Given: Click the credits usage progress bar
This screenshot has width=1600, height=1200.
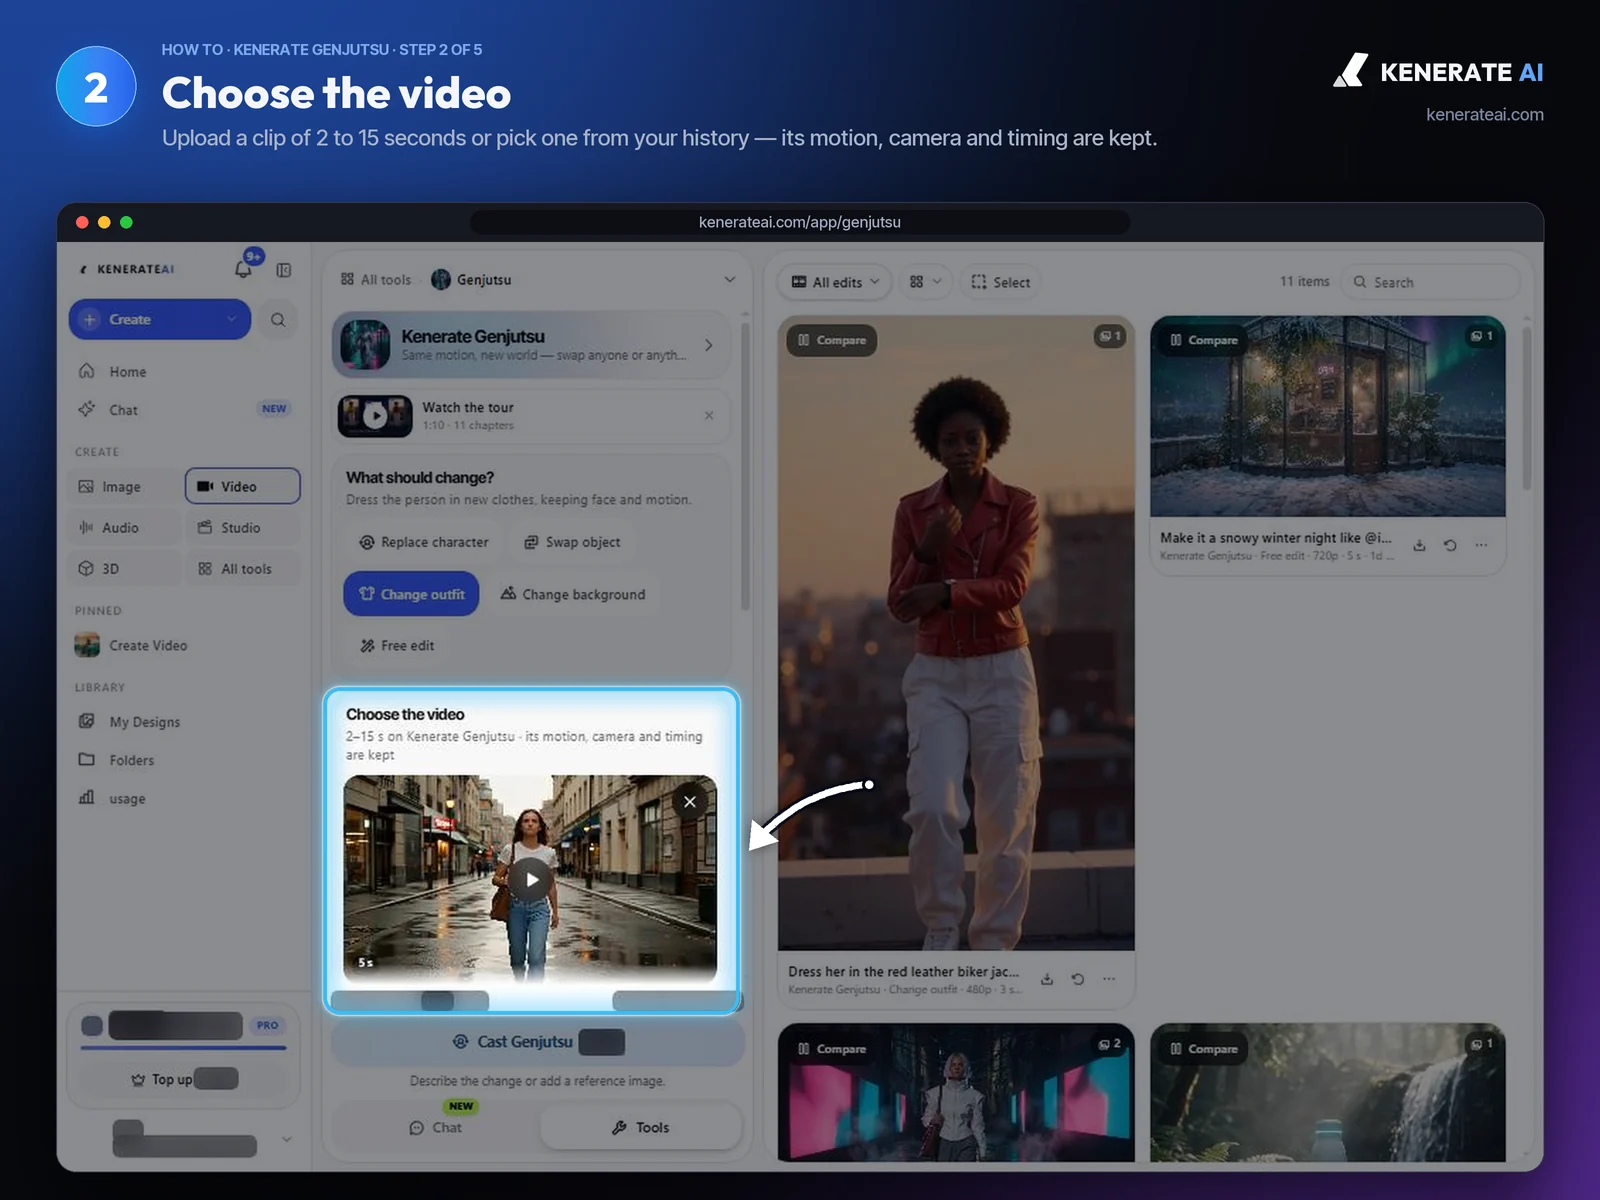Looking at the screenshot, I should [x=183, y=1047].
